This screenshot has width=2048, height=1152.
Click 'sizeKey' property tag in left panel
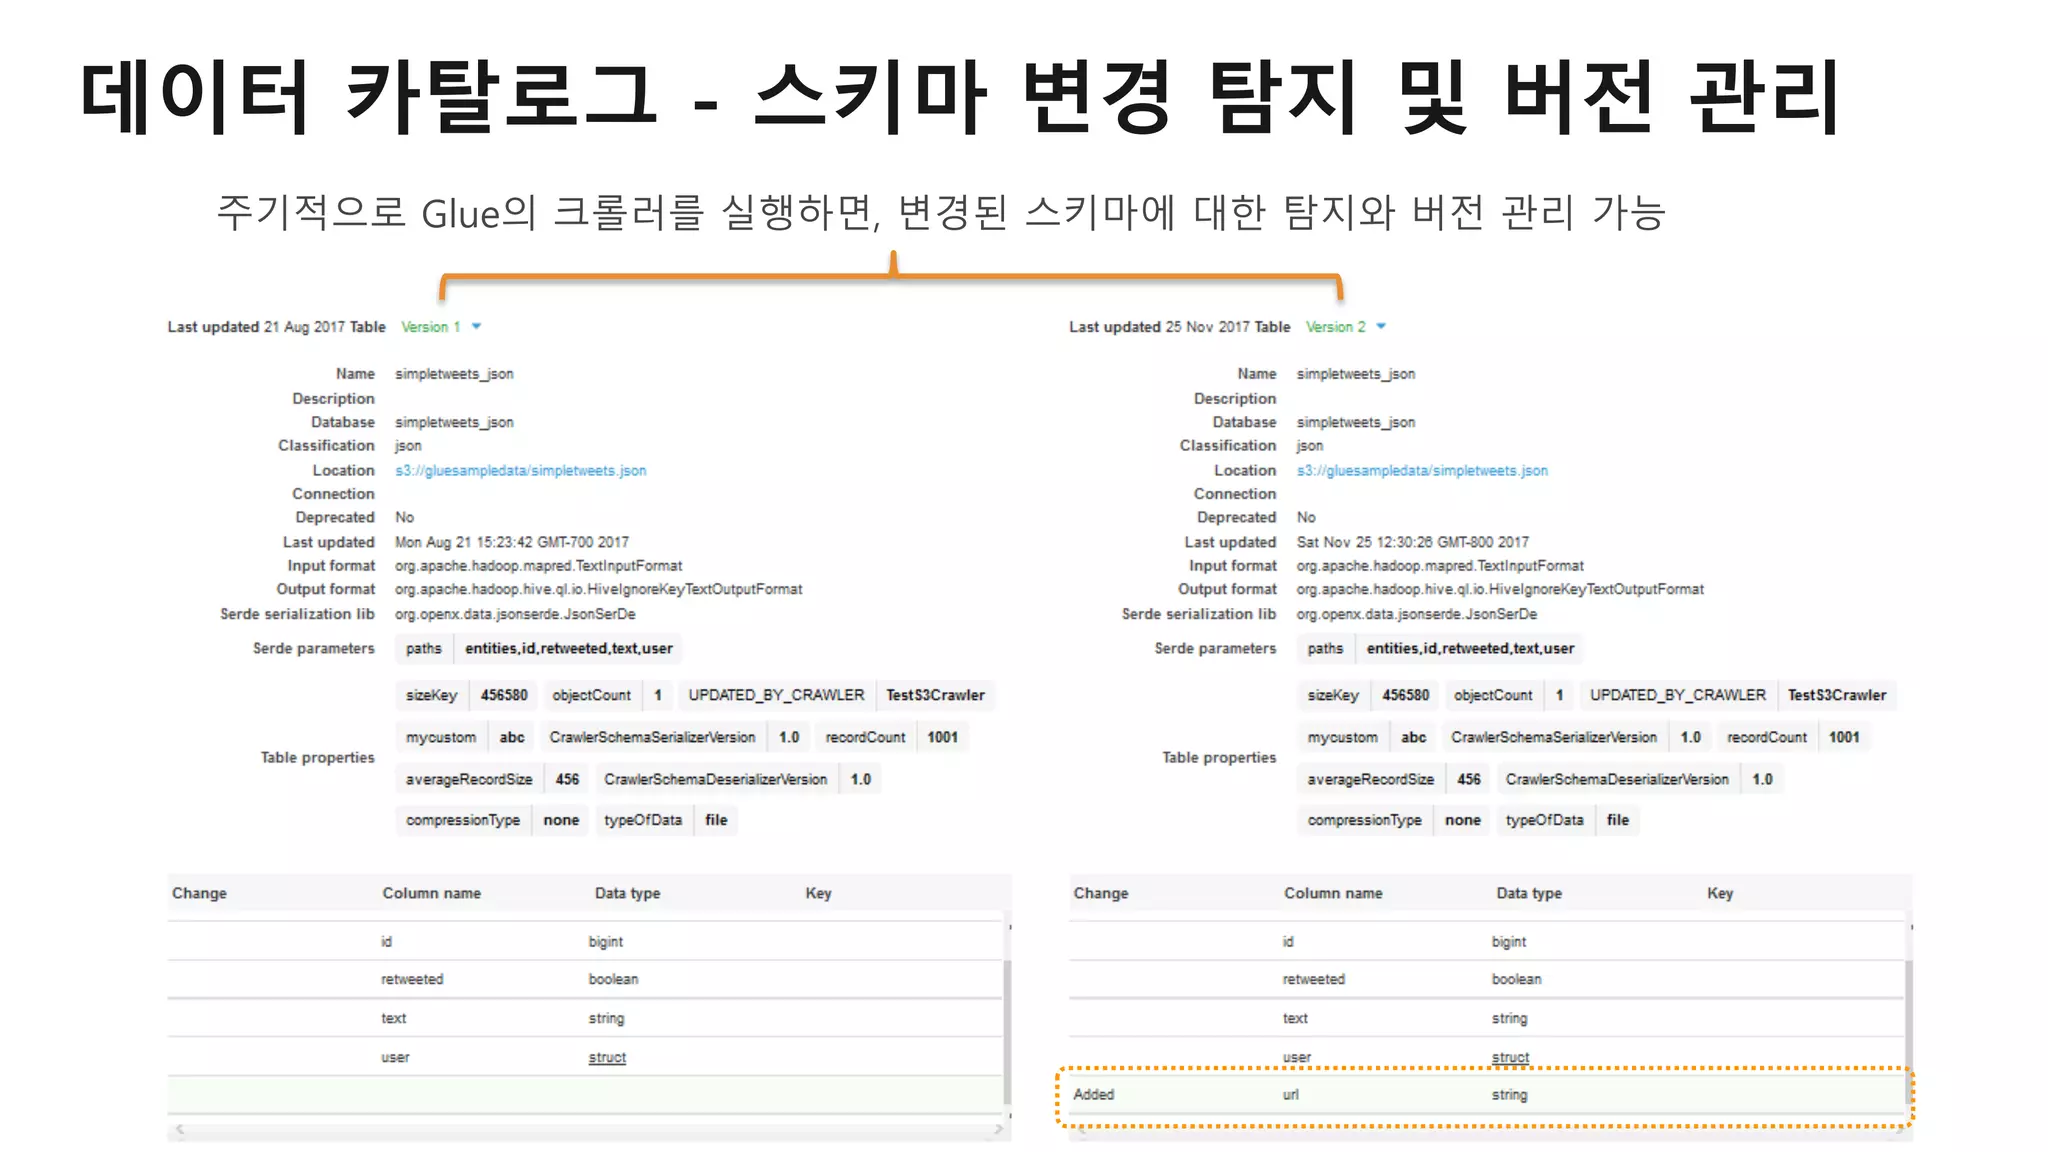[x=431, y=695]
